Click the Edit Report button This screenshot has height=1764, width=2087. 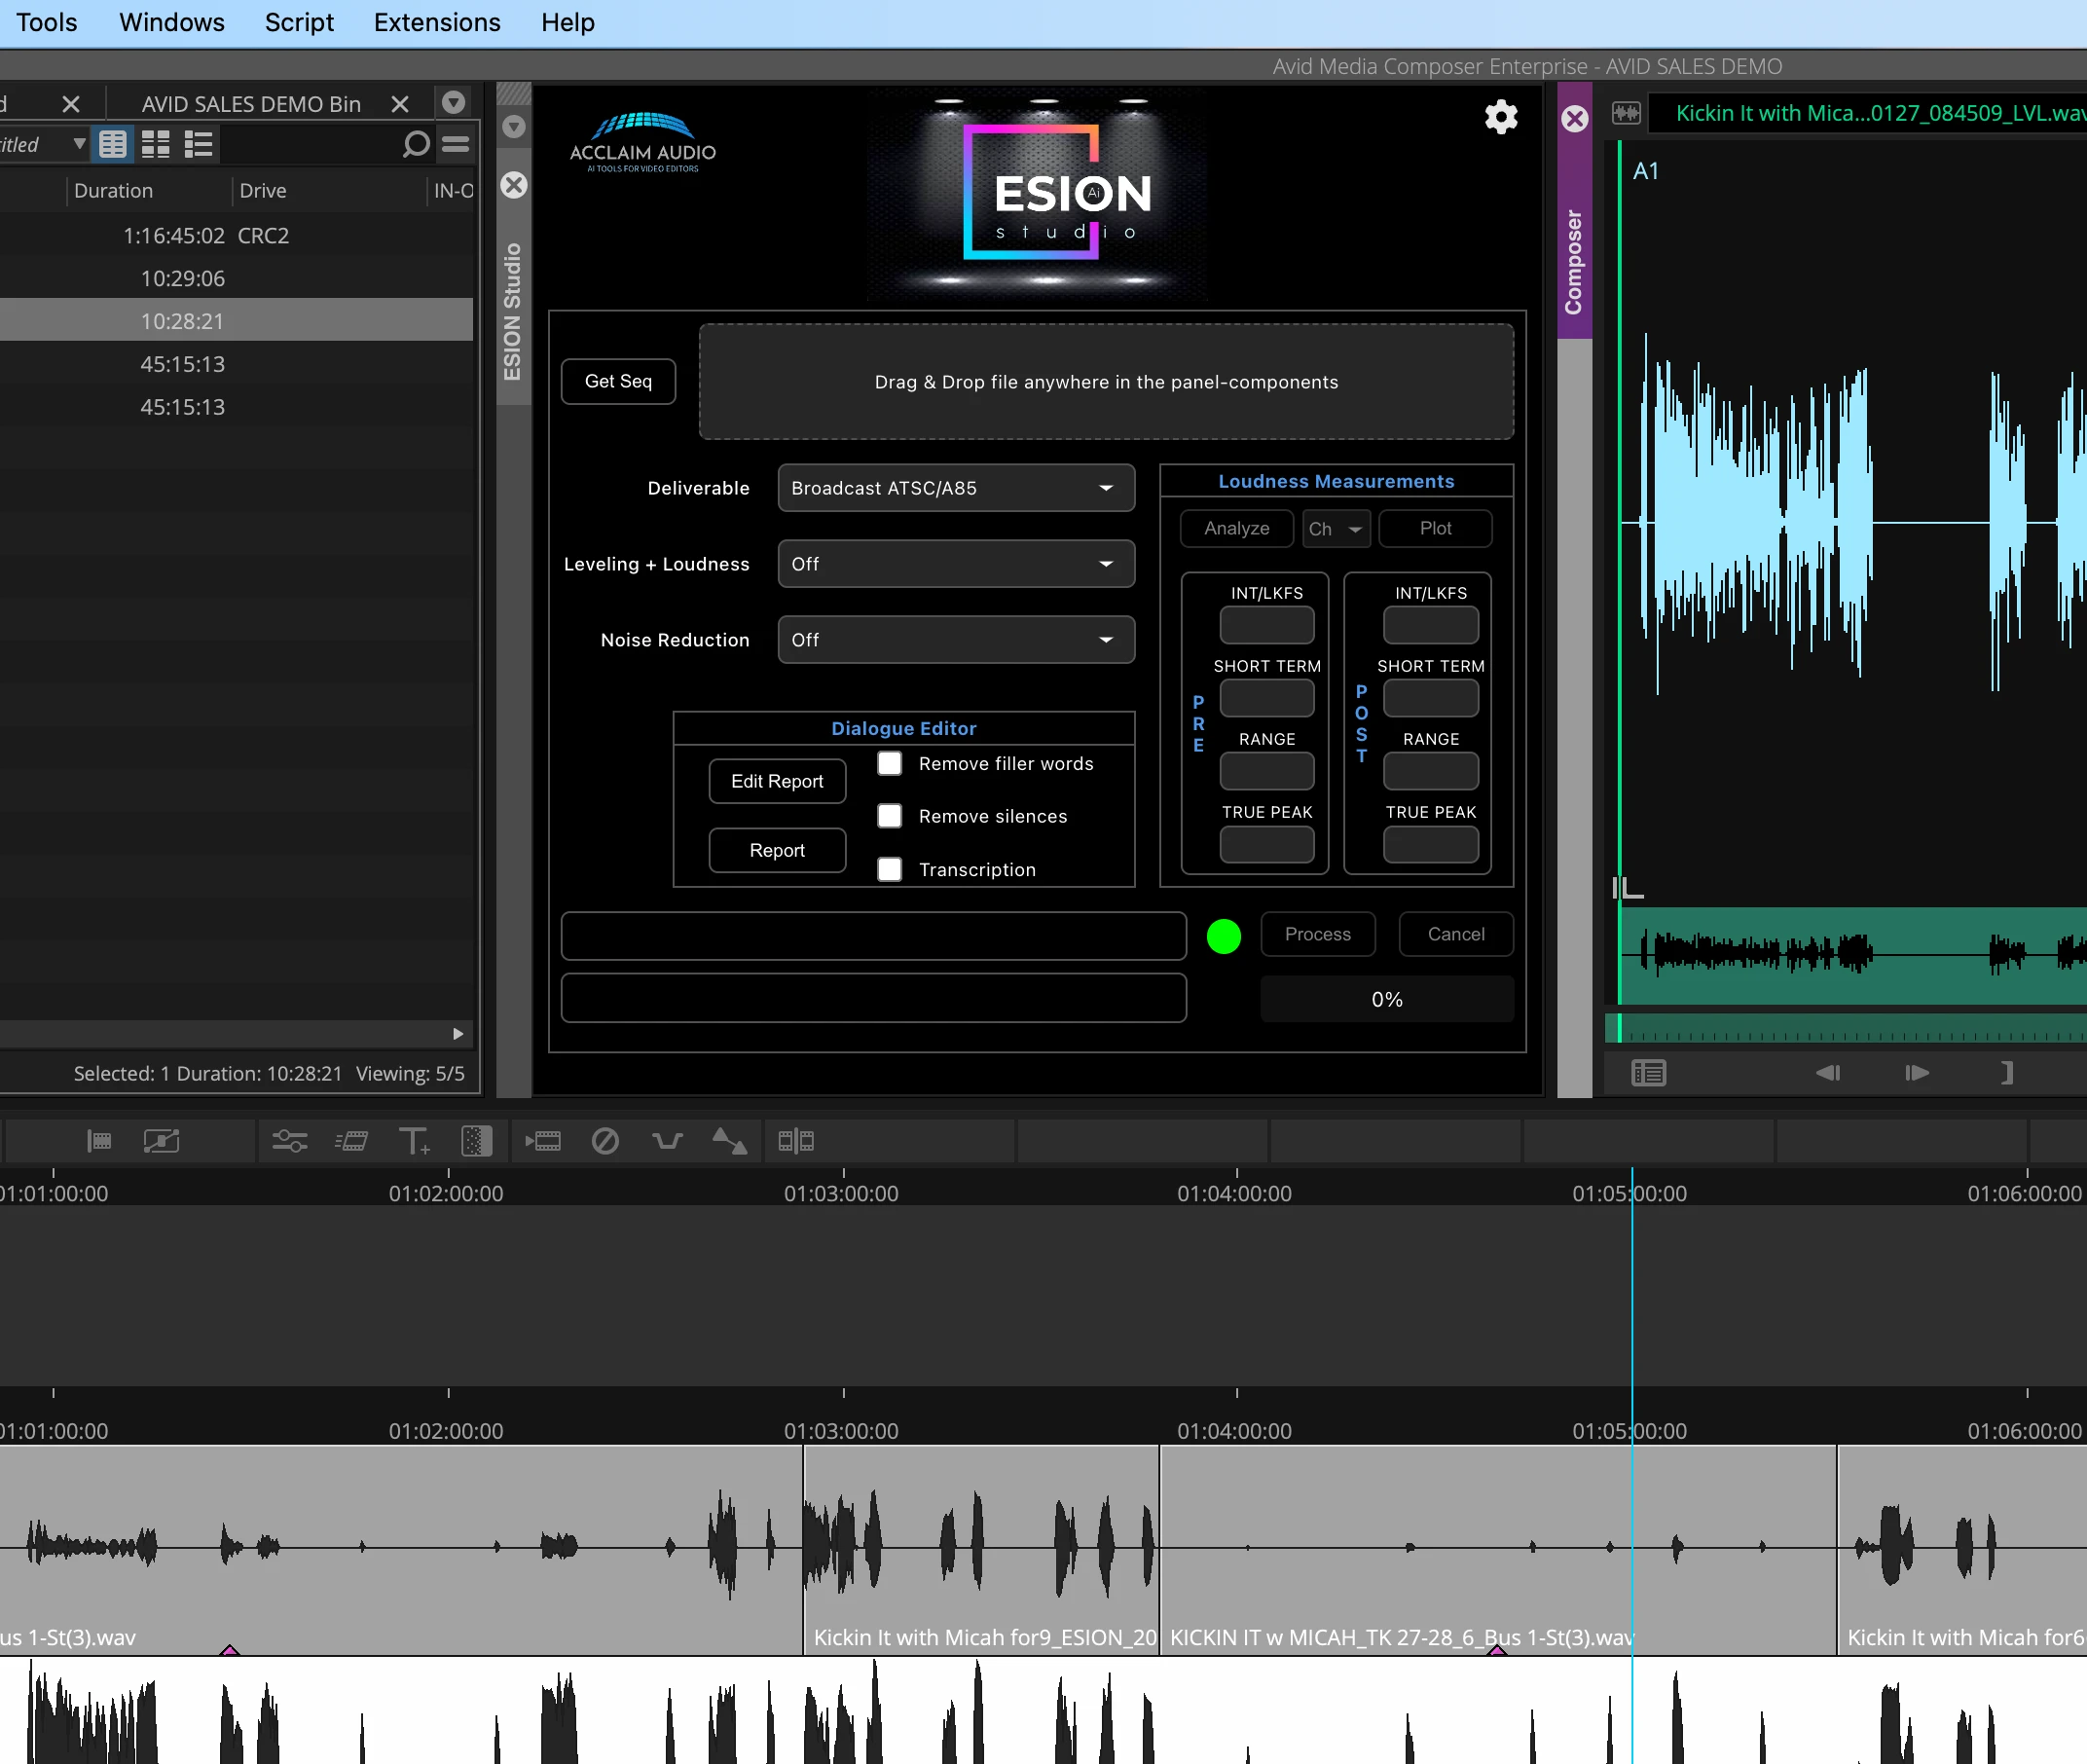point(777,781)
